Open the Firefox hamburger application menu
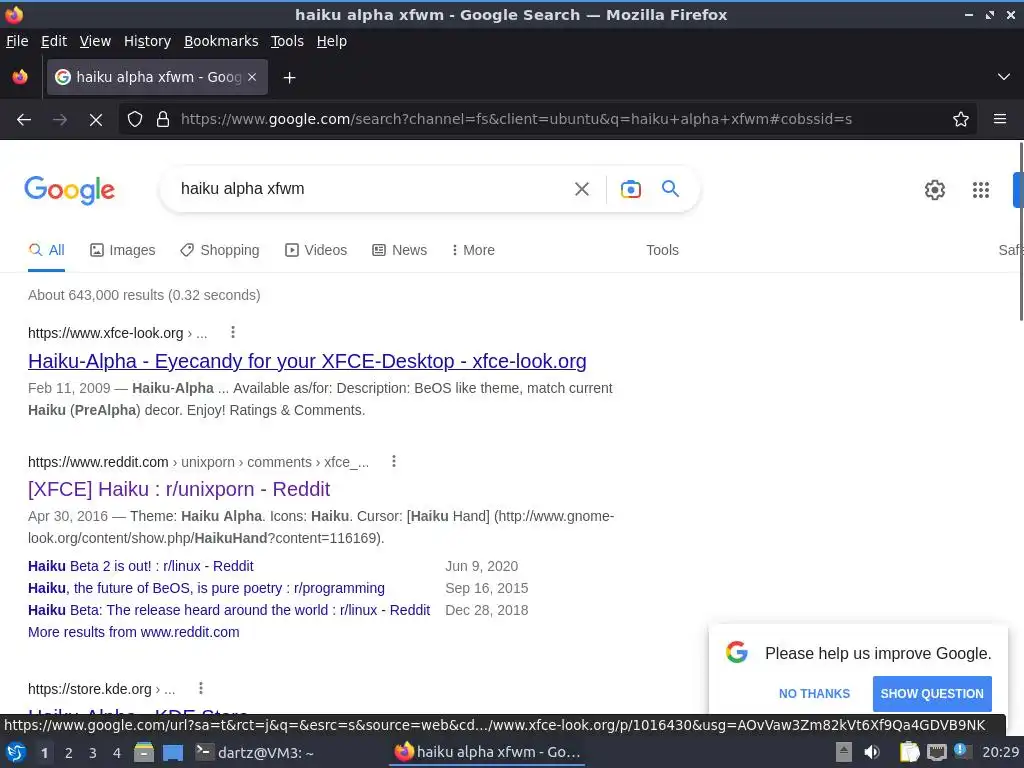This screenshot has width=1024, height=768. [x=1000, y=119]
